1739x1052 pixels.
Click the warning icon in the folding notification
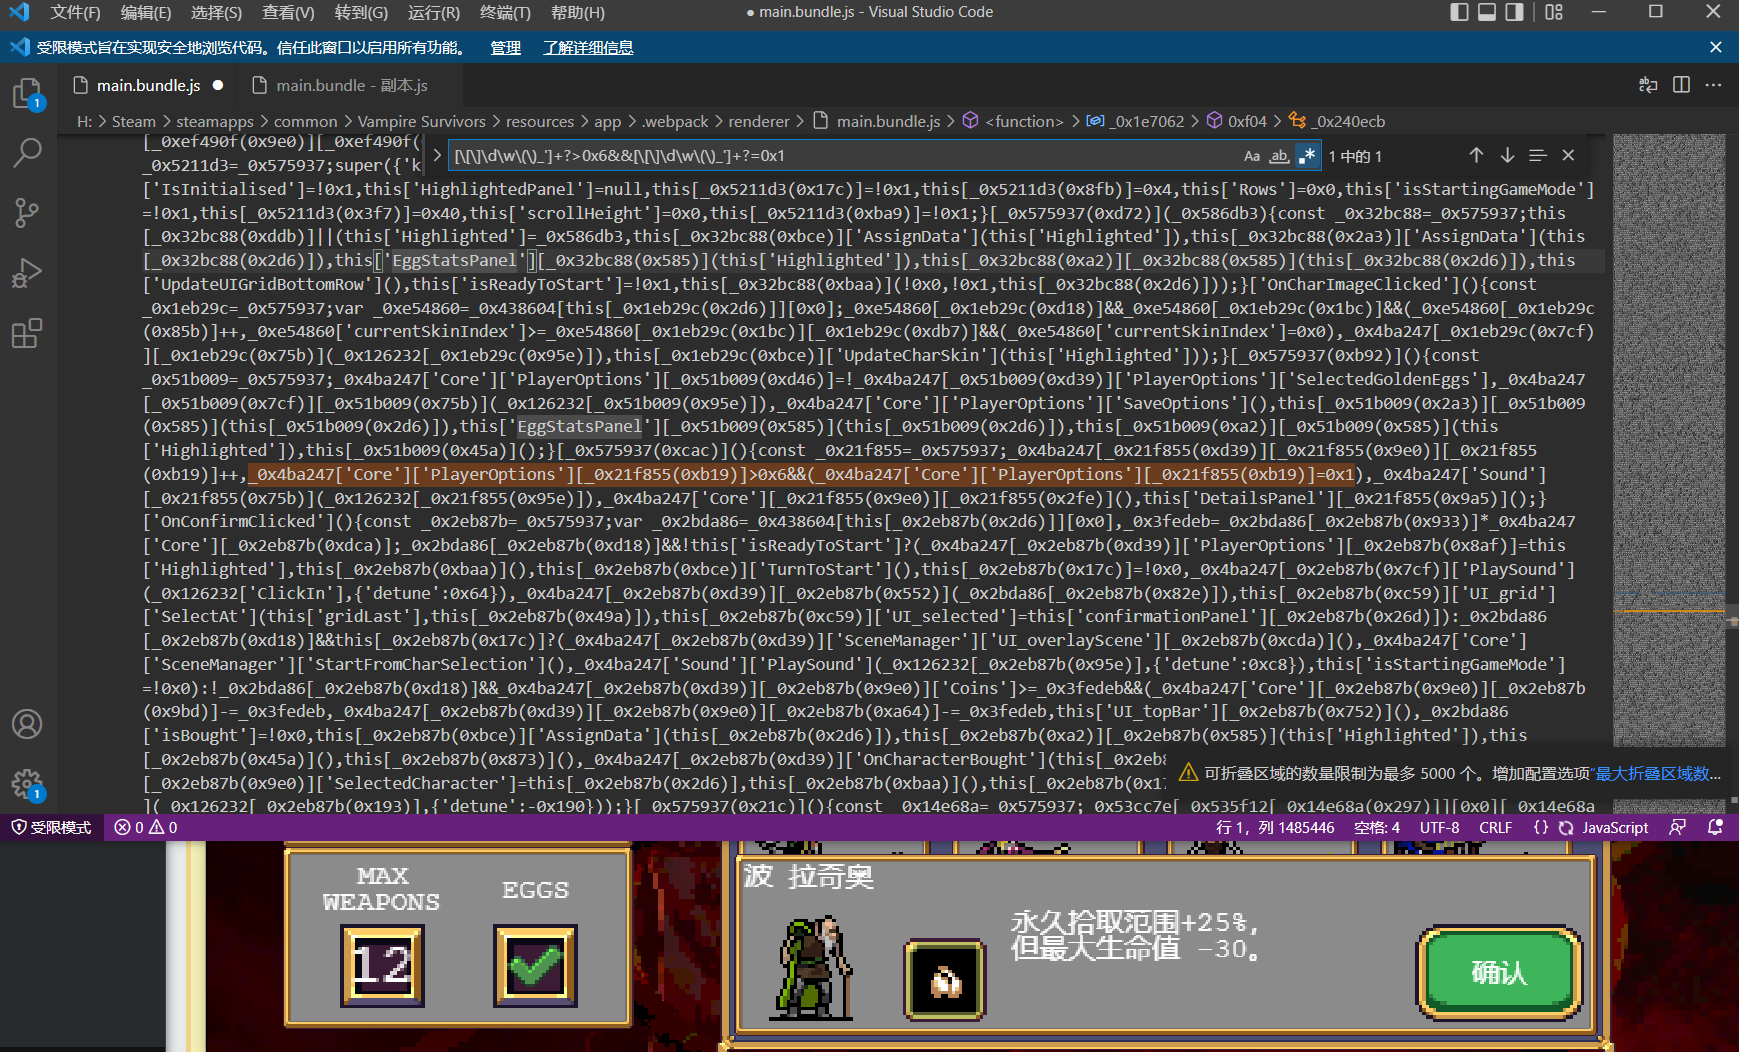[1188, 773]
